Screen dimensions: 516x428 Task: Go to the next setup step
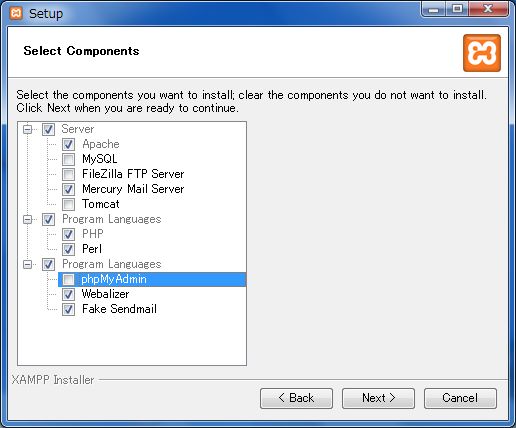(x=378, y=398)
